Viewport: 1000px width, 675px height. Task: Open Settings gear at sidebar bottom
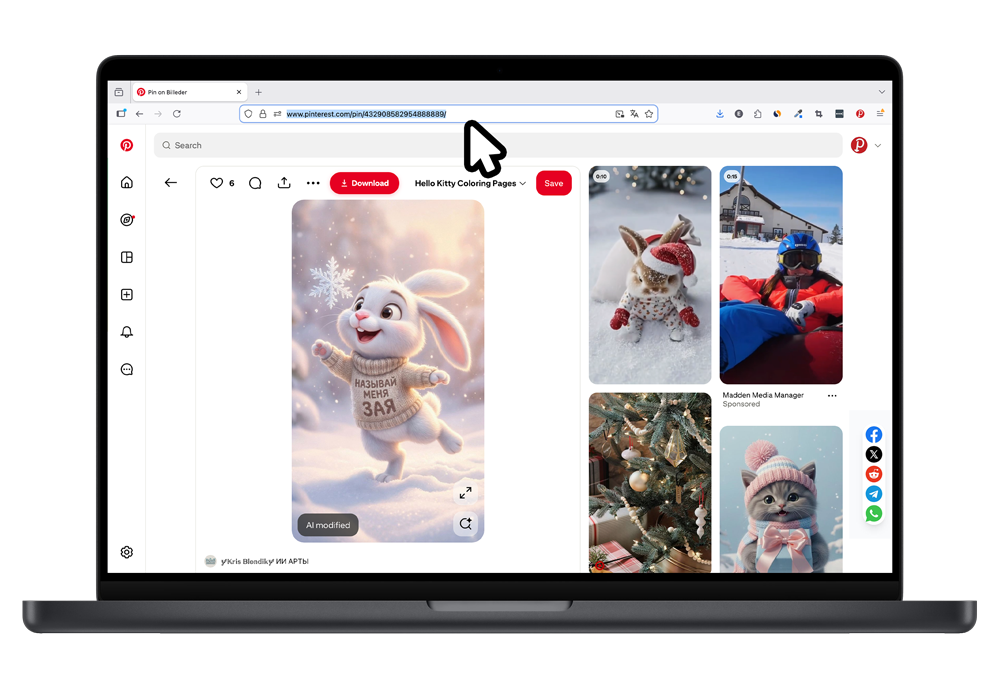pos(127,552)
